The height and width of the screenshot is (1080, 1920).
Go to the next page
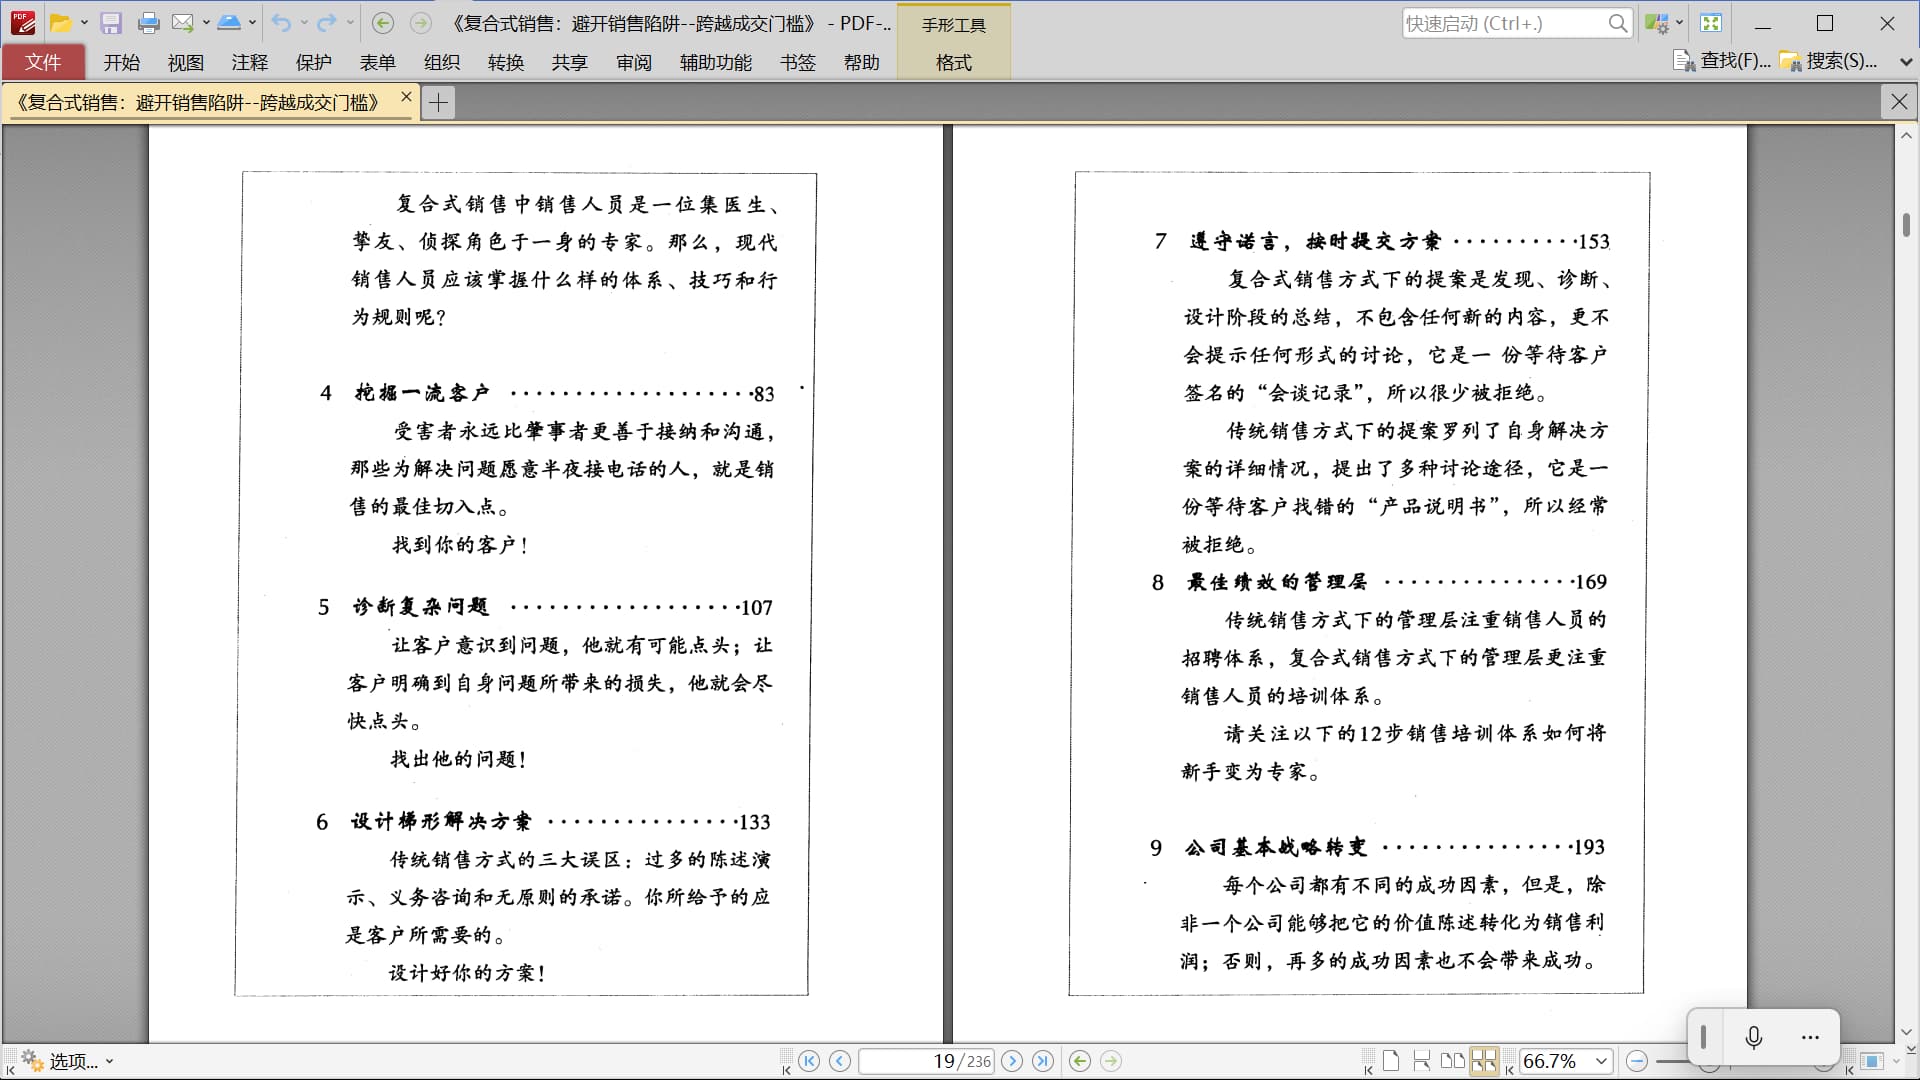[1012, 1061]
